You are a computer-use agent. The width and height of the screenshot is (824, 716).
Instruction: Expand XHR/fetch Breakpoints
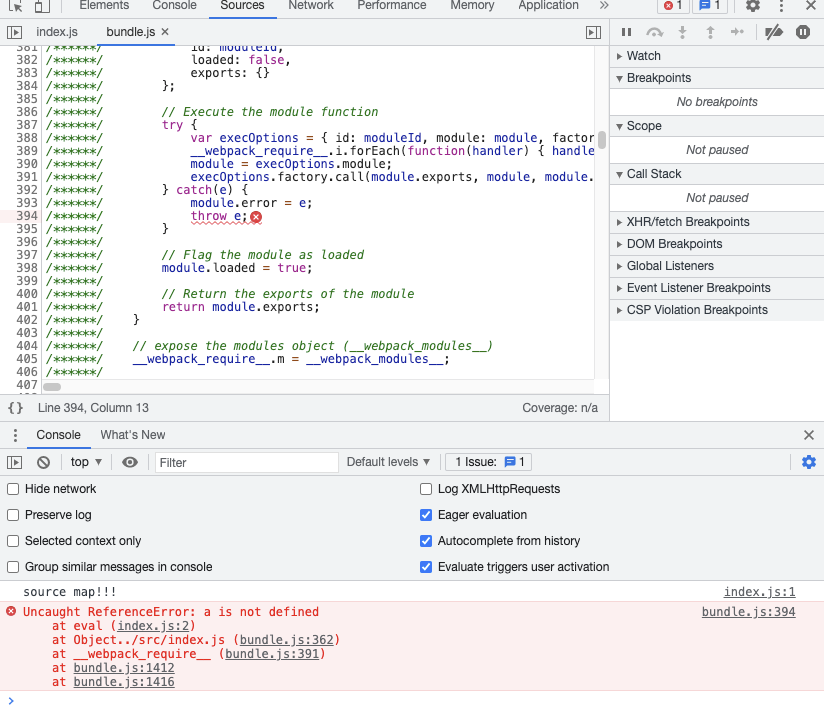[717, 222]
